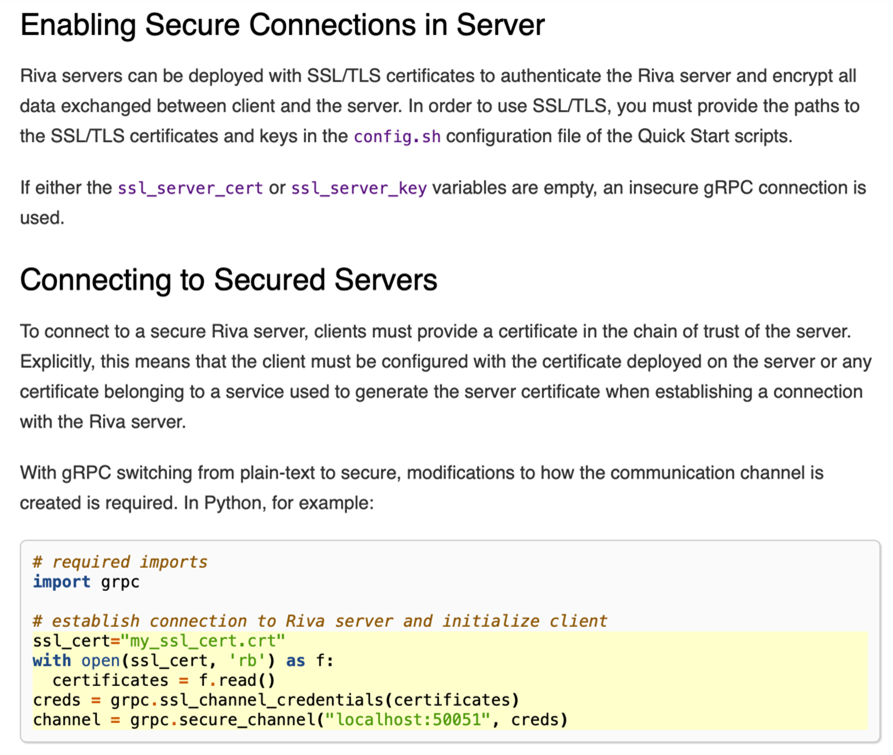Click the 'Enabling Secure Connections in Server' heading
893x755 pixels.
click(282, 25)
